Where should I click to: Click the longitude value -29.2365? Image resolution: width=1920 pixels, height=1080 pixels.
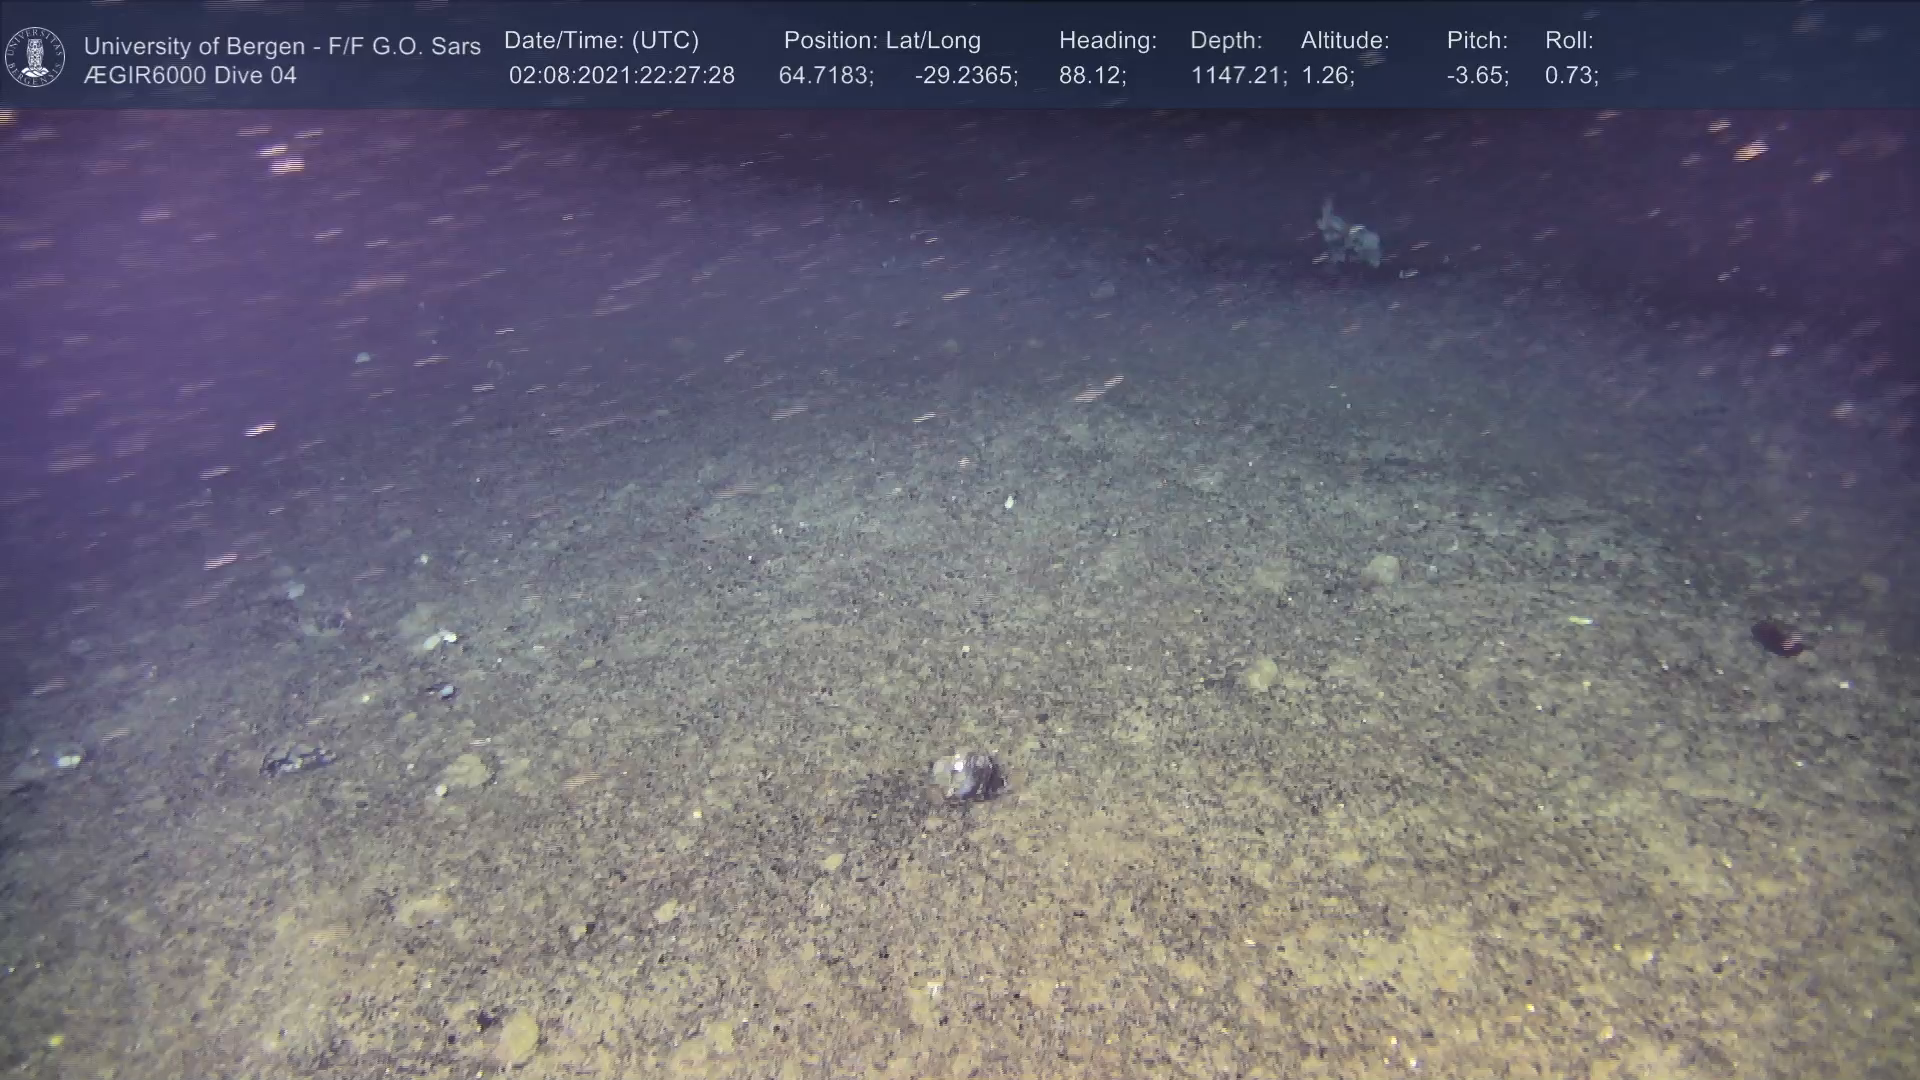tap(965, 76)
